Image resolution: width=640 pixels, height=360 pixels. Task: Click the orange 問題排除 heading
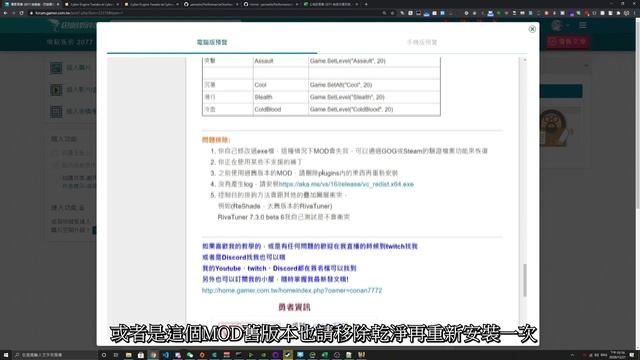pyautogui.click(x=216, y=140)
